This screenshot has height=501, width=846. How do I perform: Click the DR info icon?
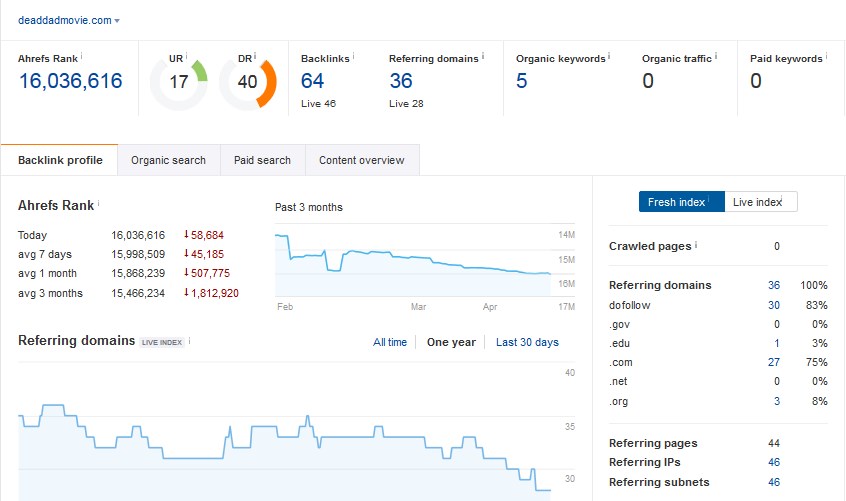(255, 57)
